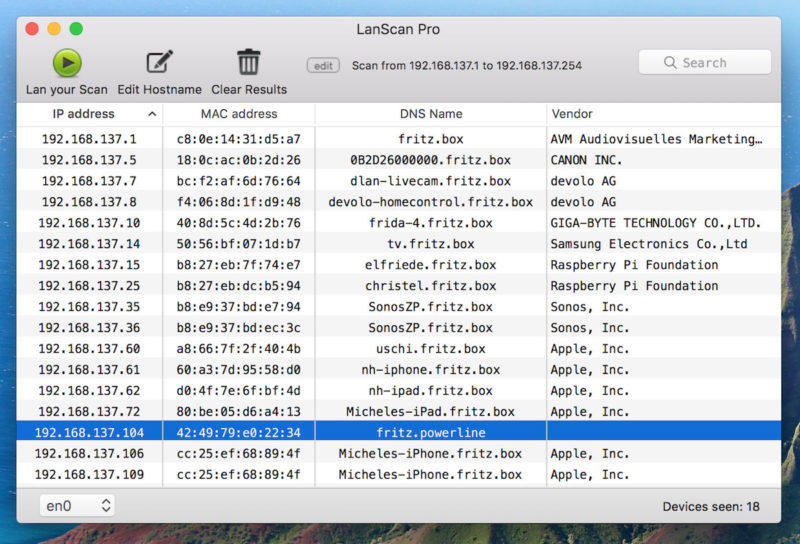Select IP 192.168.137.106 cell
This screenshot has width=800, height=544.
pyautogui.click(x=89, y=454)
